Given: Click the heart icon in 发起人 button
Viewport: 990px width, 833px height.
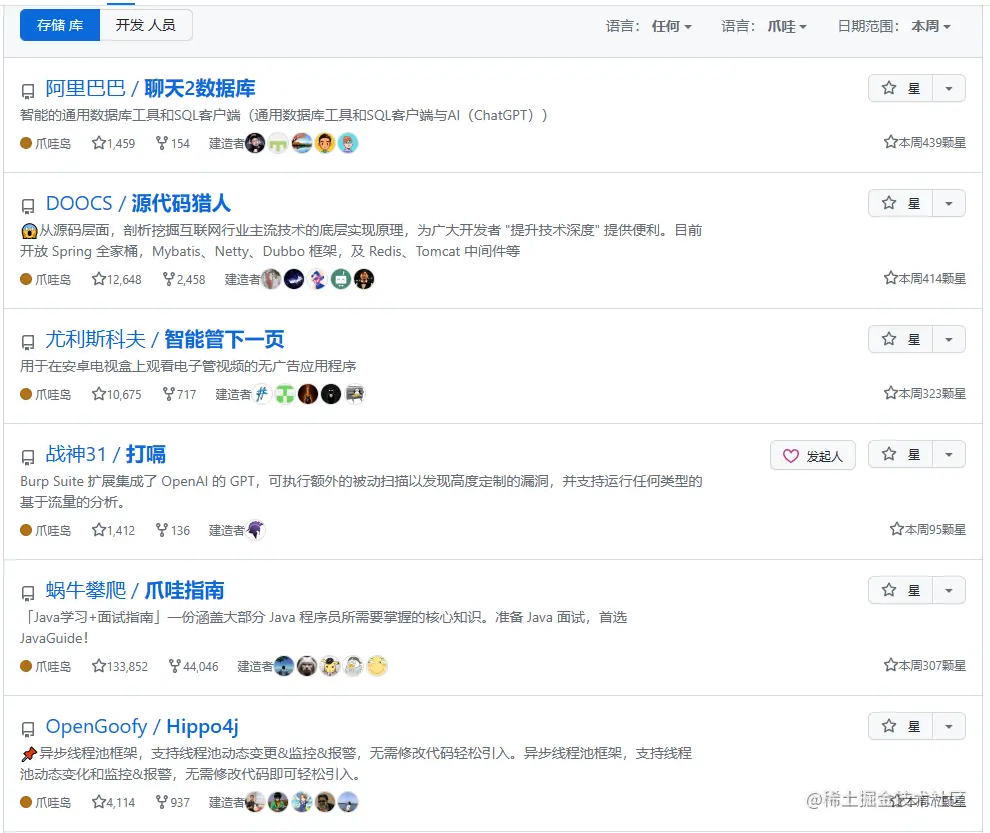Looking at the screenshot, I should click(790, 455).
